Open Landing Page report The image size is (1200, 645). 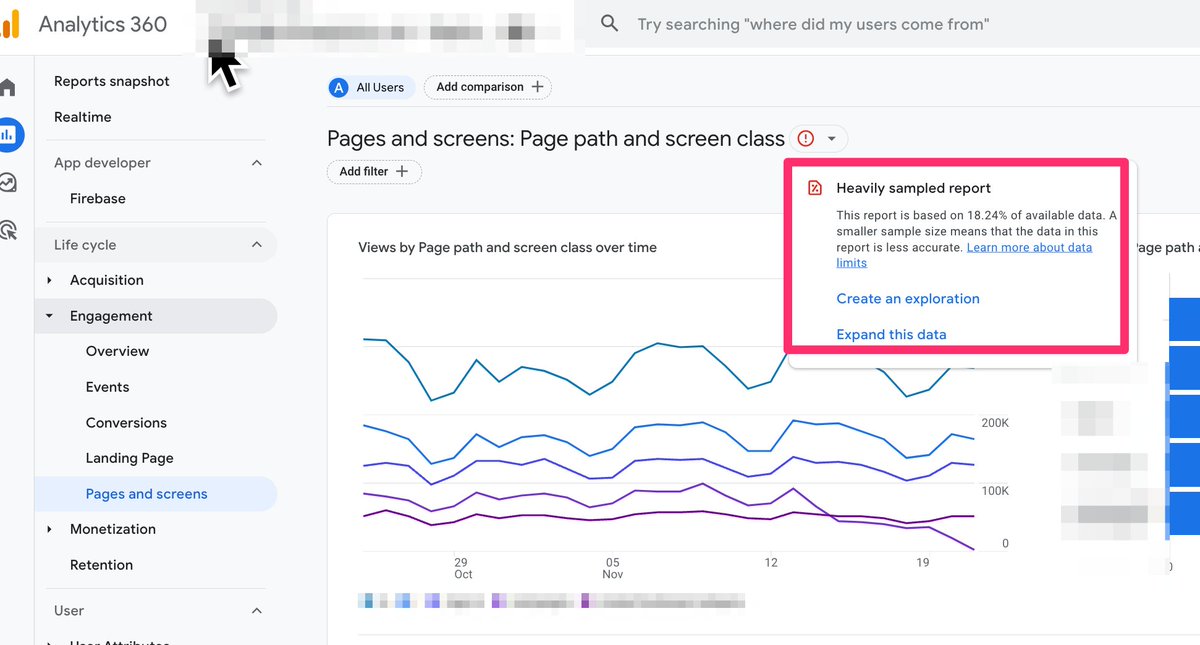(129, 458)
